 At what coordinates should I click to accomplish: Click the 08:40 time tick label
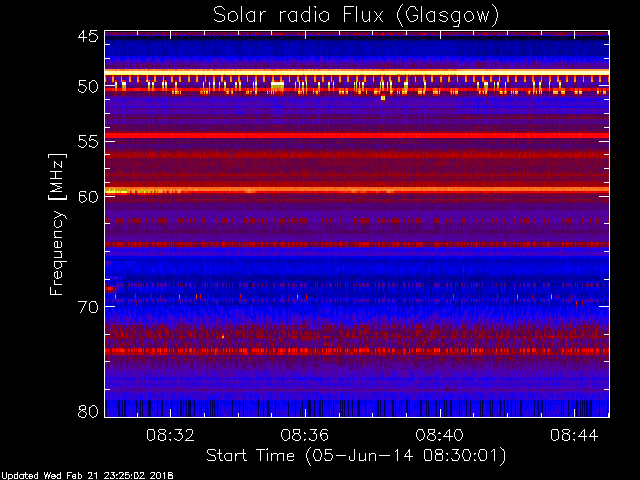(440, 435)
